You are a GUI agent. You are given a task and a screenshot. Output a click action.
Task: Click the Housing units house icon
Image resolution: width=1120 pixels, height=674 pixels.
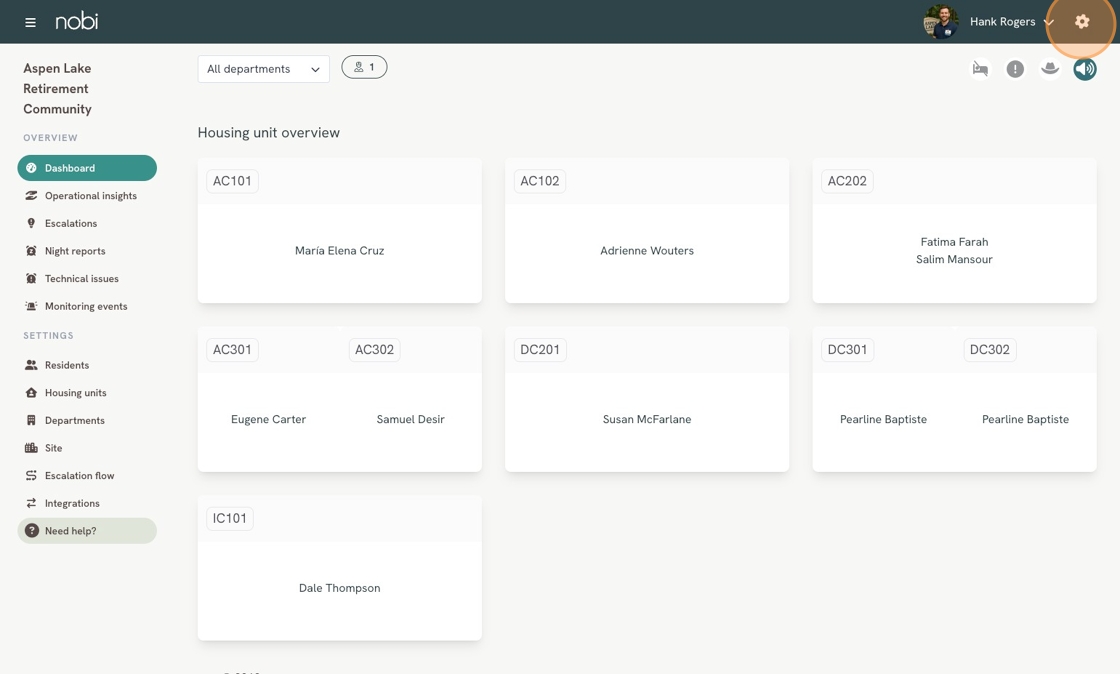(31, 393)
